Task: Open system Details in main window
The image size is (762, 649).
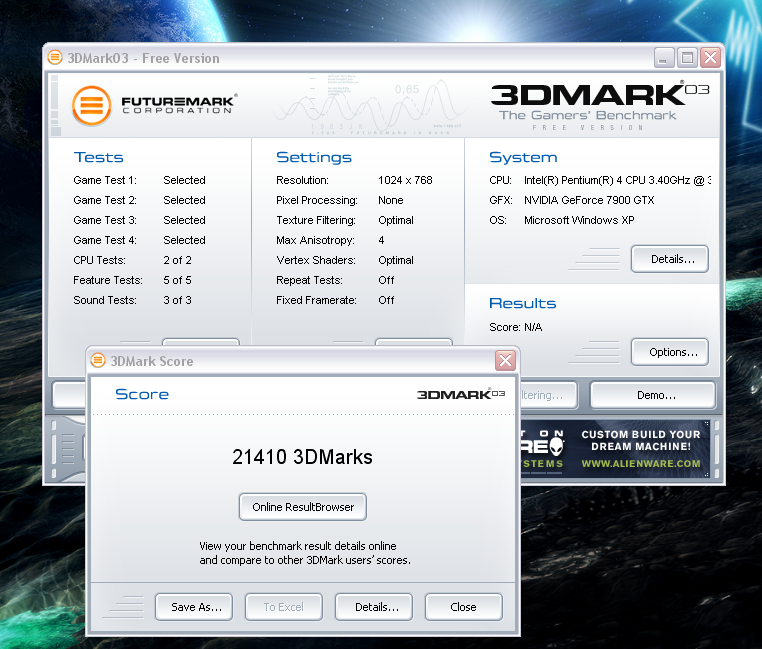Action: click(x=670, y=259)
